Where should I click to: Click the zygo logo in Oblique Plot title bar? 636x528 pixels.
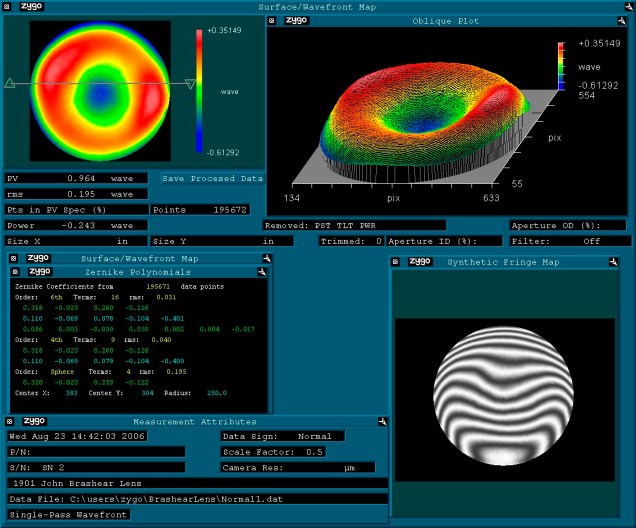click(x=297, y=20)
